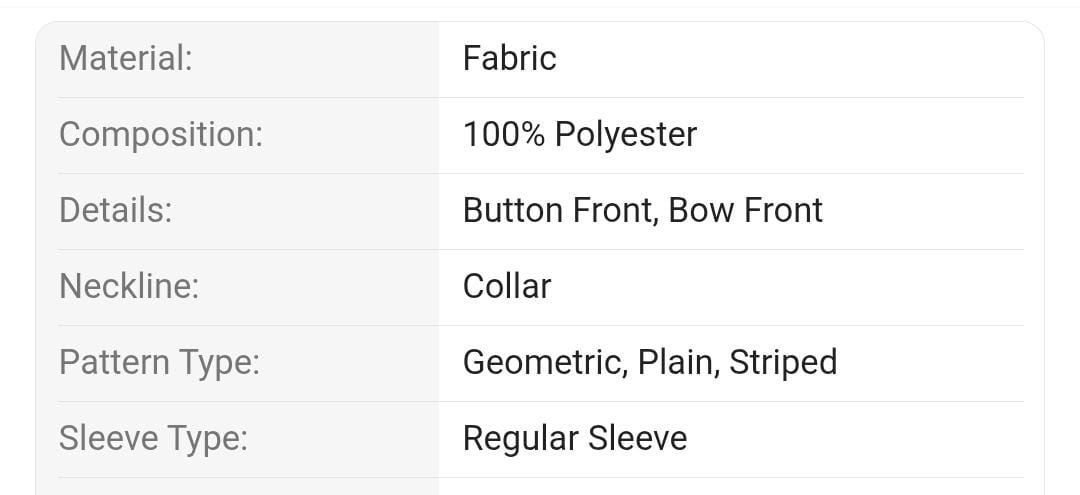This screenshot has height=495, width=1080.
Task: Click the Sleeve Type label
Action: pyautogui.click(x=153, y=438)
